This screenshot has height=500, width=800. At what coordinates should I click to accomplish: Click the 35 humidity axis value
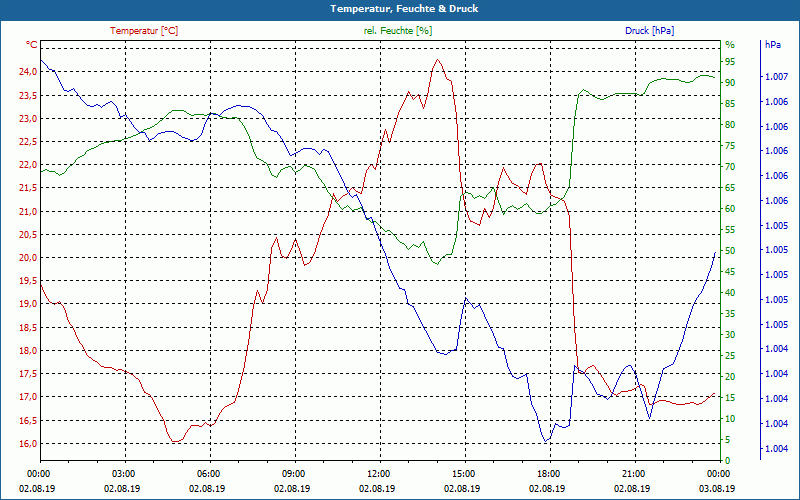(x=730, y=314)
